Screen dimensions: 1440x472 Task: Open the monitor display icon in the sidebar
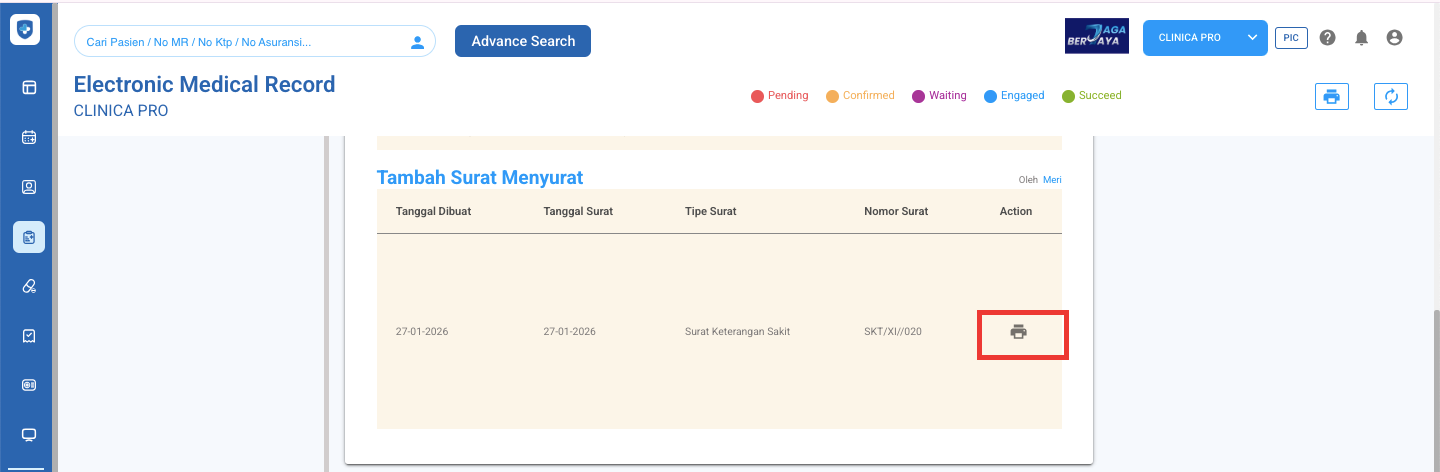29,435
